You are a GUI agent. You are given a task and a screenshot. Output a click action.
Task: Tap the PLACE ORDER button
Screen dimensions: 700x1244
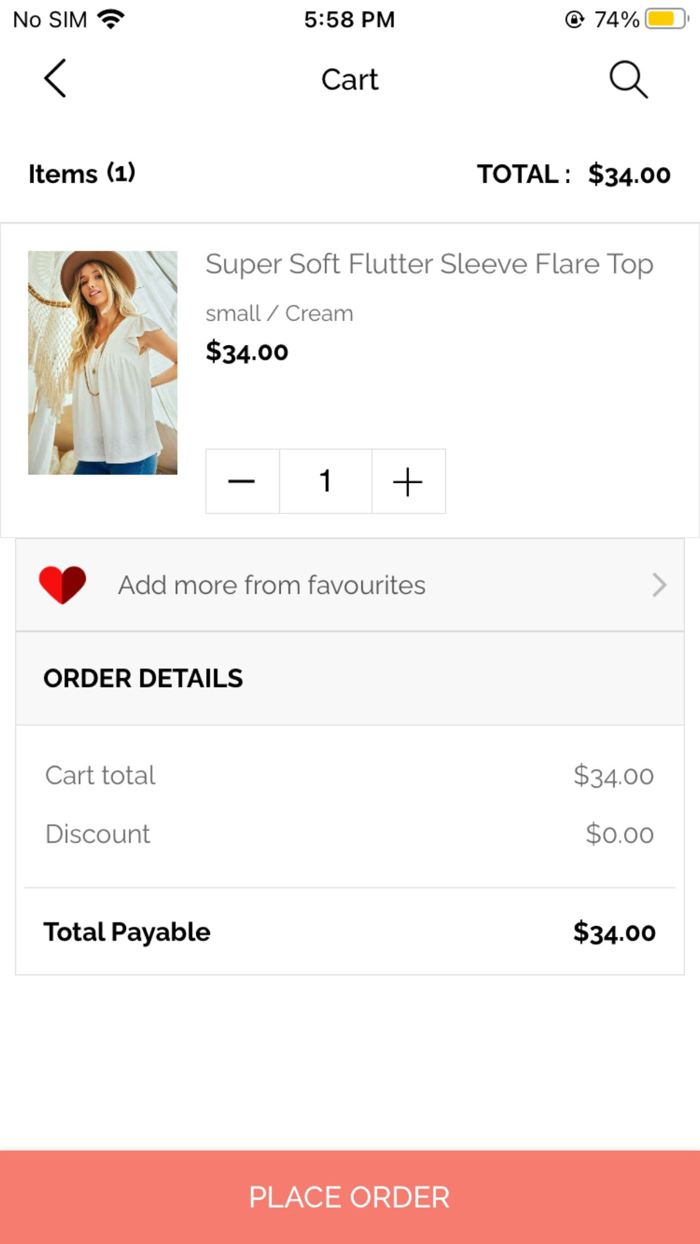[x=349, y=1196]
